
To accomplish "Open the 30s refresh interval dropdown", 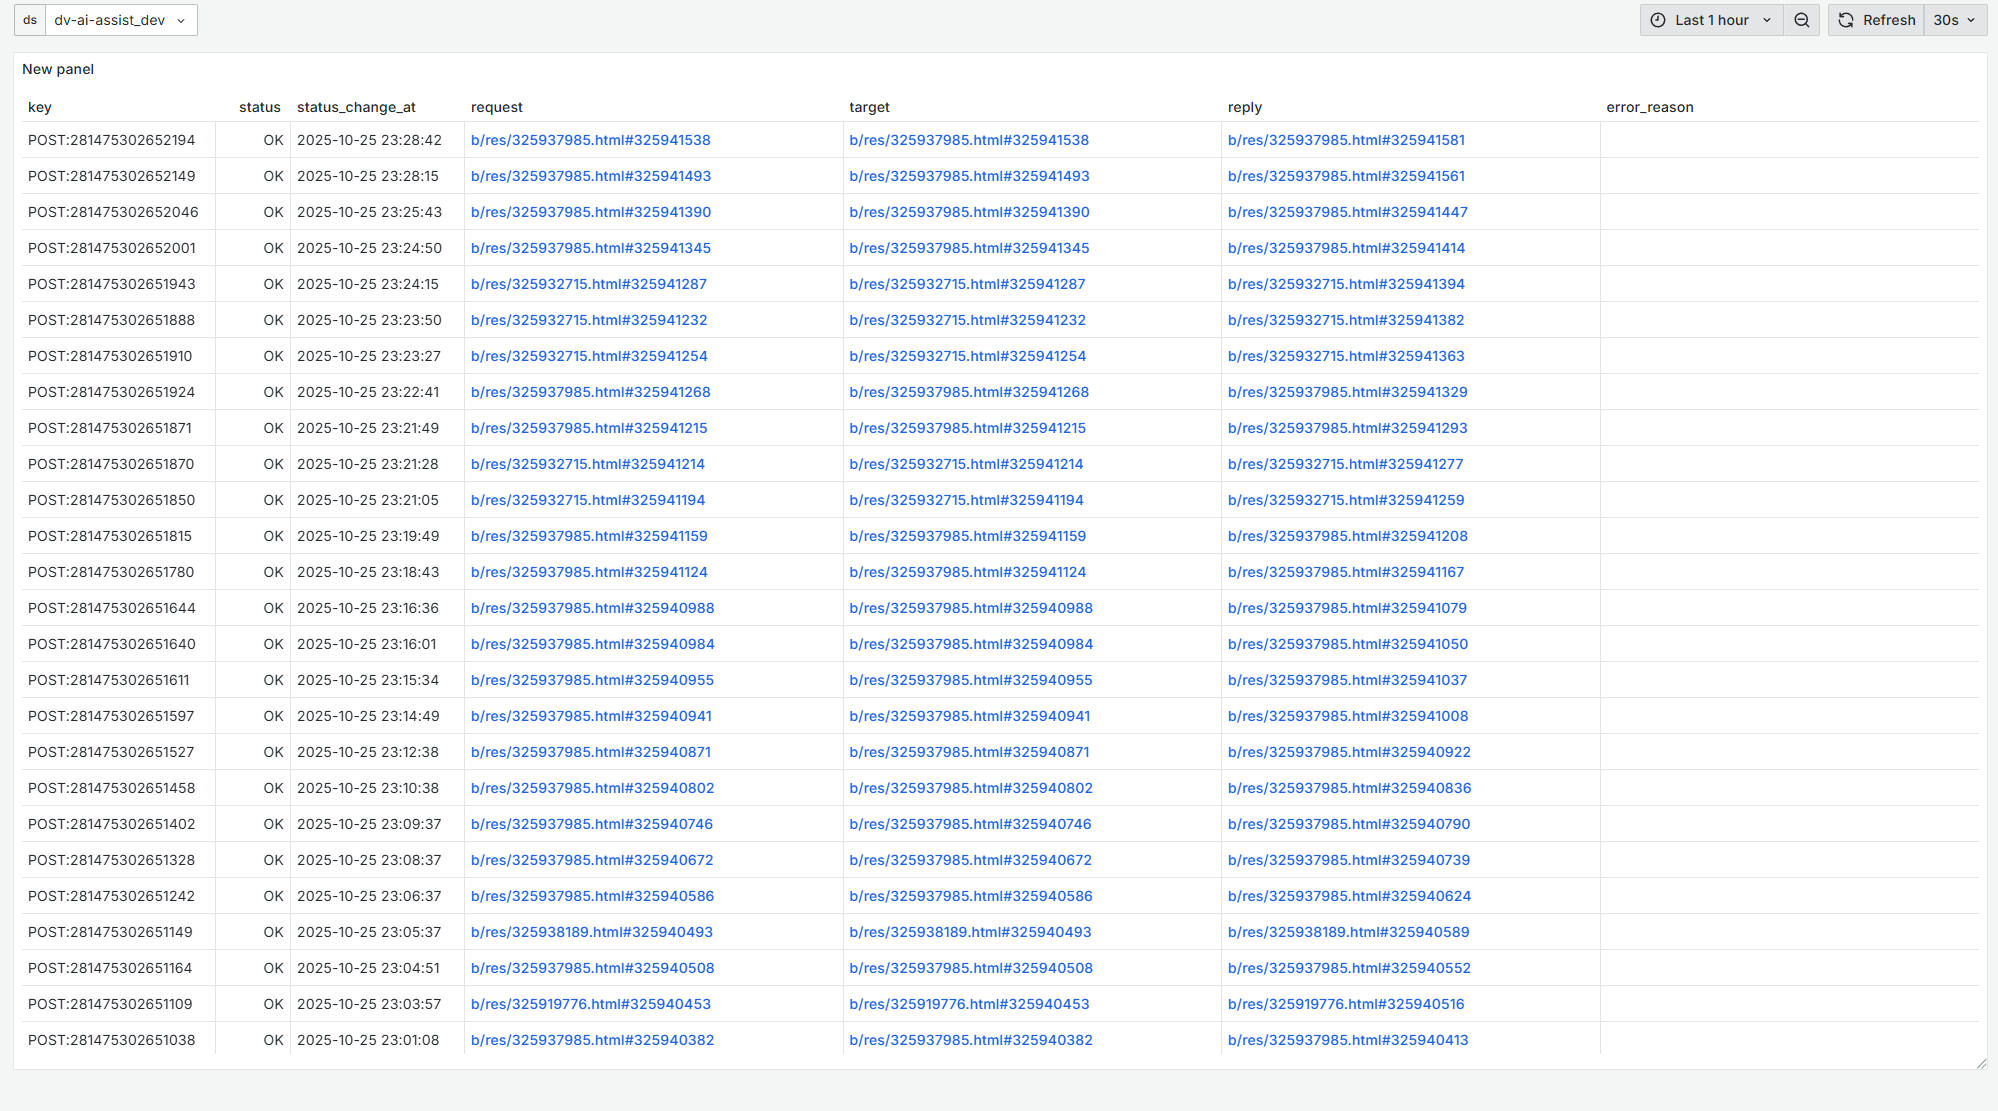I will tap(1954, 20).
